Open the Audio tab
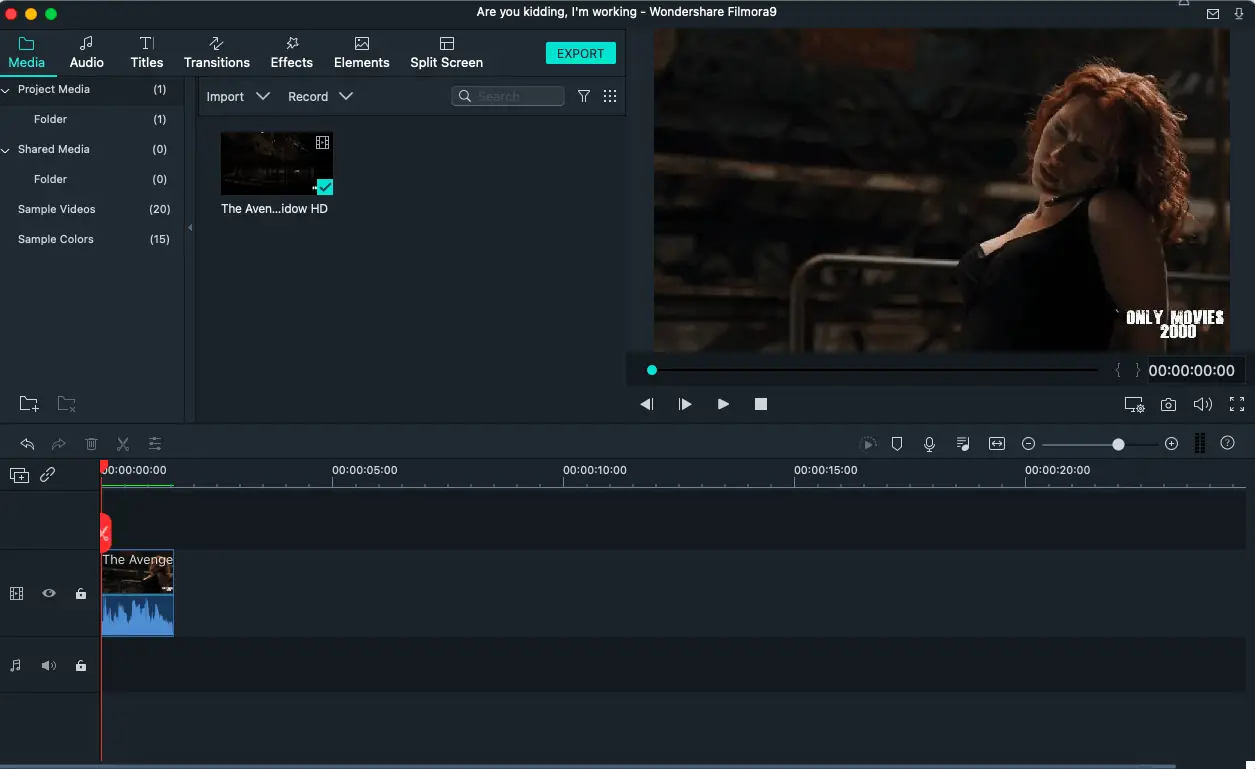This screenshot has height=769, width=1255. click(x=87, y=53)
